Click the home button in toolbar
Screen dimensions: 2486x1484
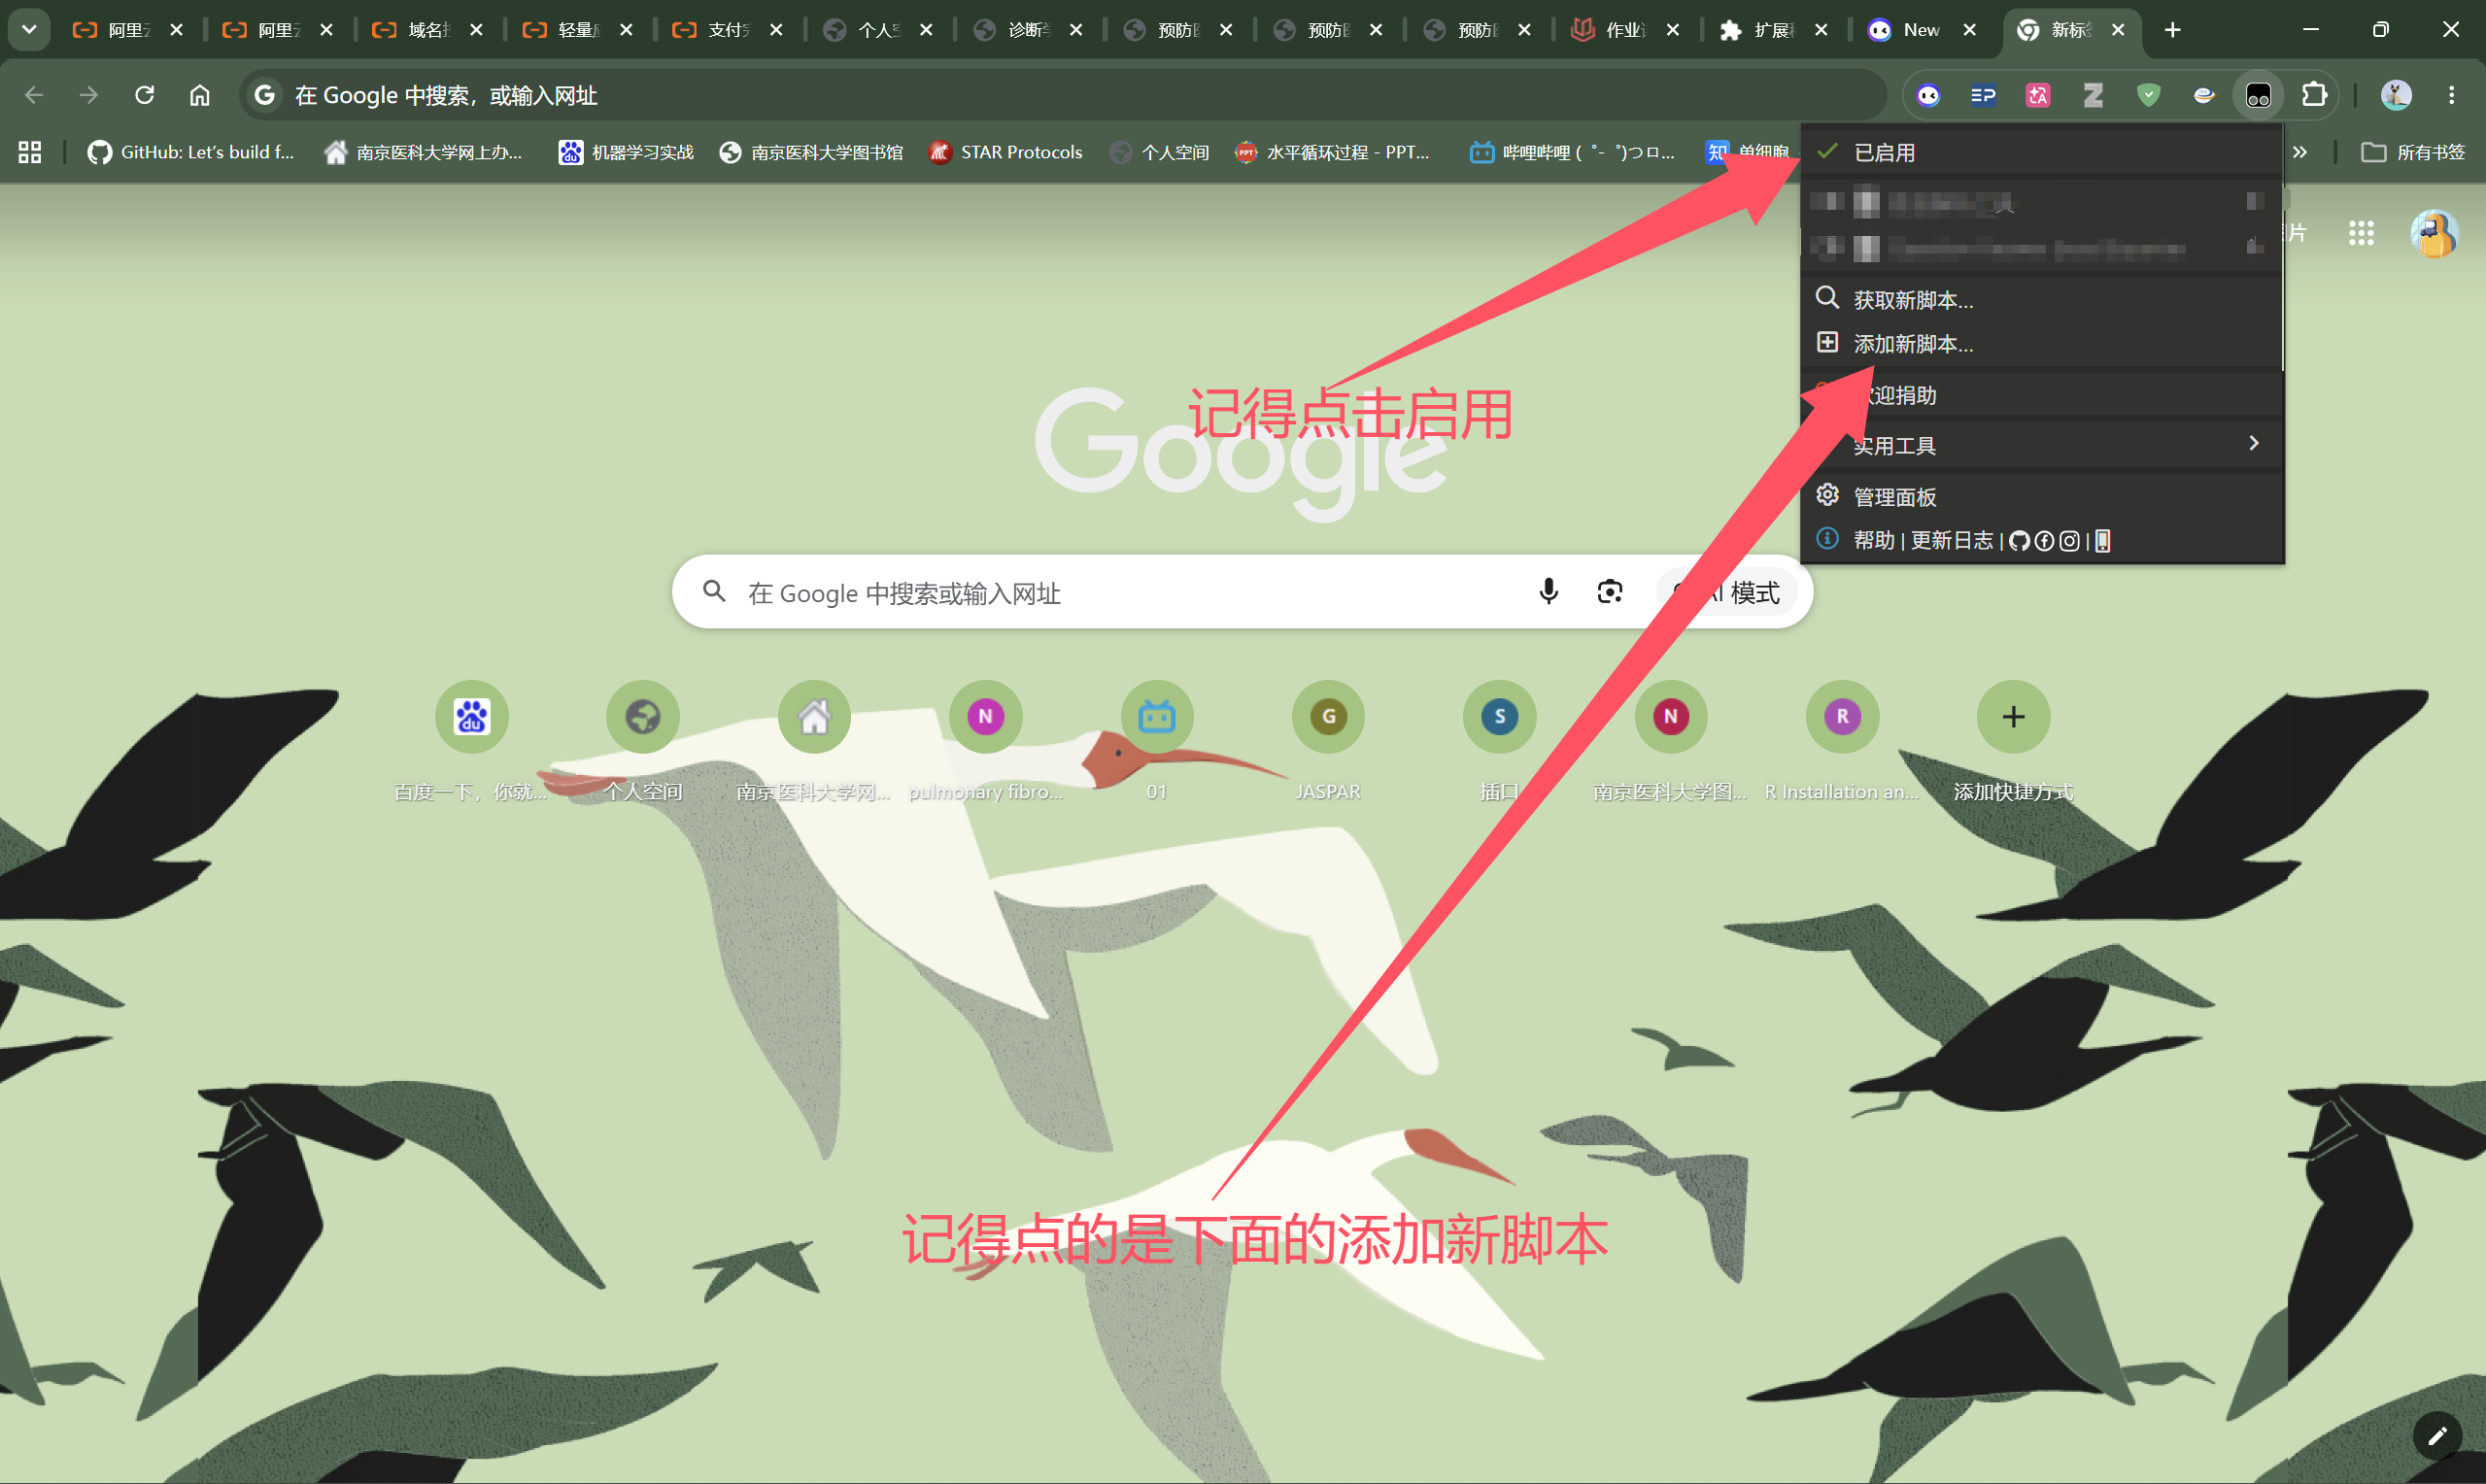coord(200,95)
